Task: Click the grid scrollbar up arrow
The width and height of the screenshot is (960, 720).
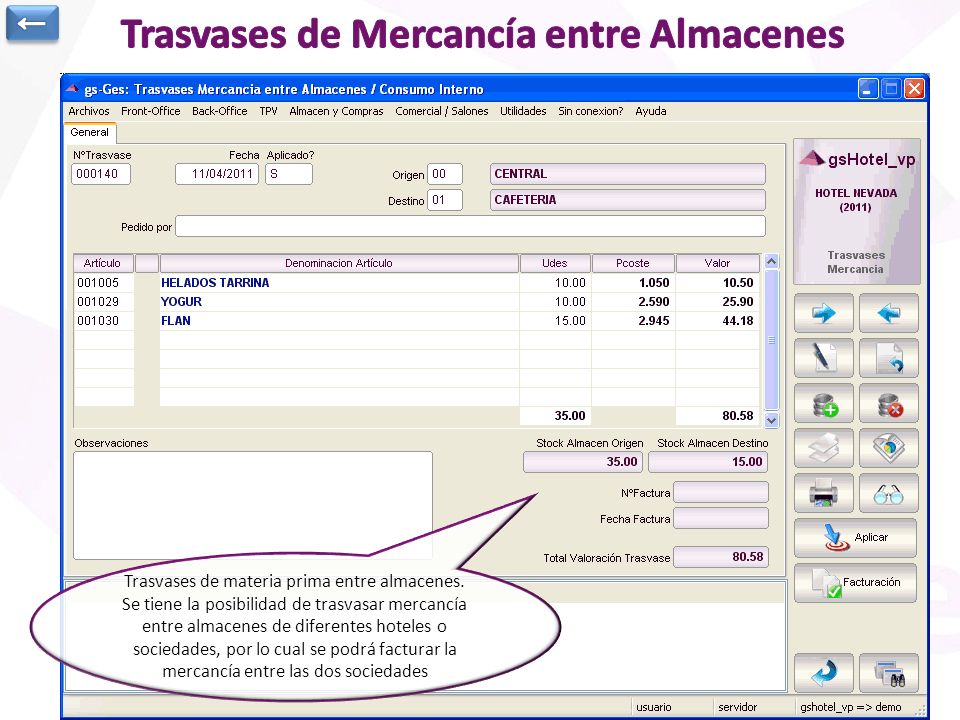Action: click(x=771, y=261)
